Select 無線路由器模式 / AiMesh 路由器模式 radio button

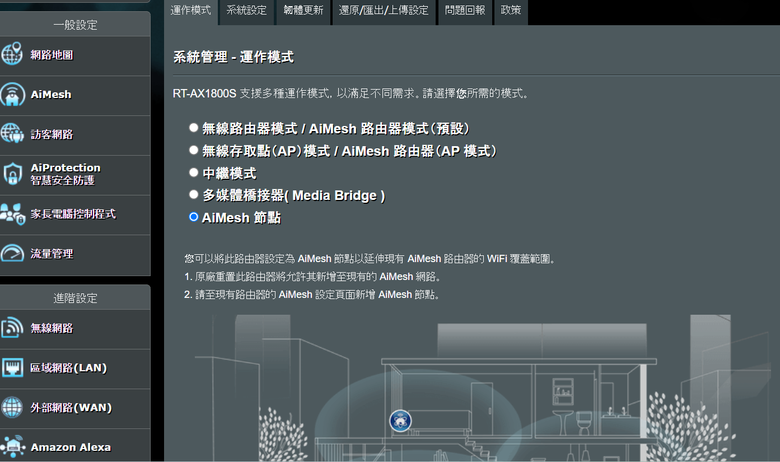(194, 128)
